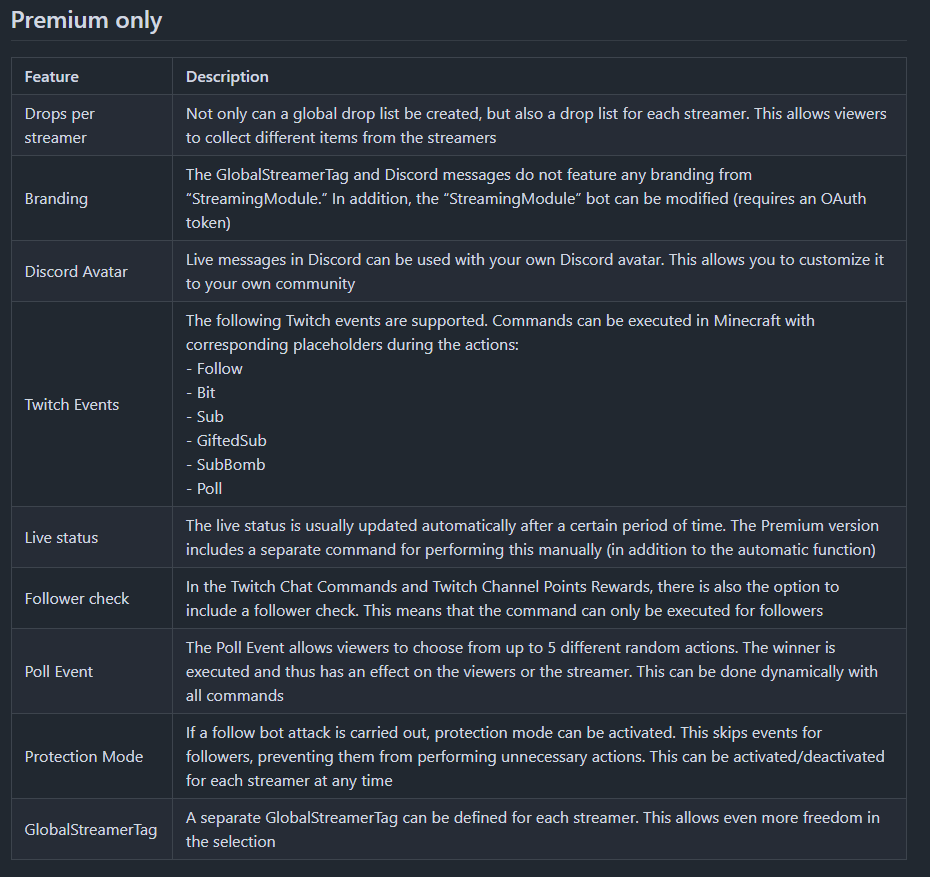Select the "- GiftedSub" list entry
Screen dimensions: 930x877
[x=226, y=441]
